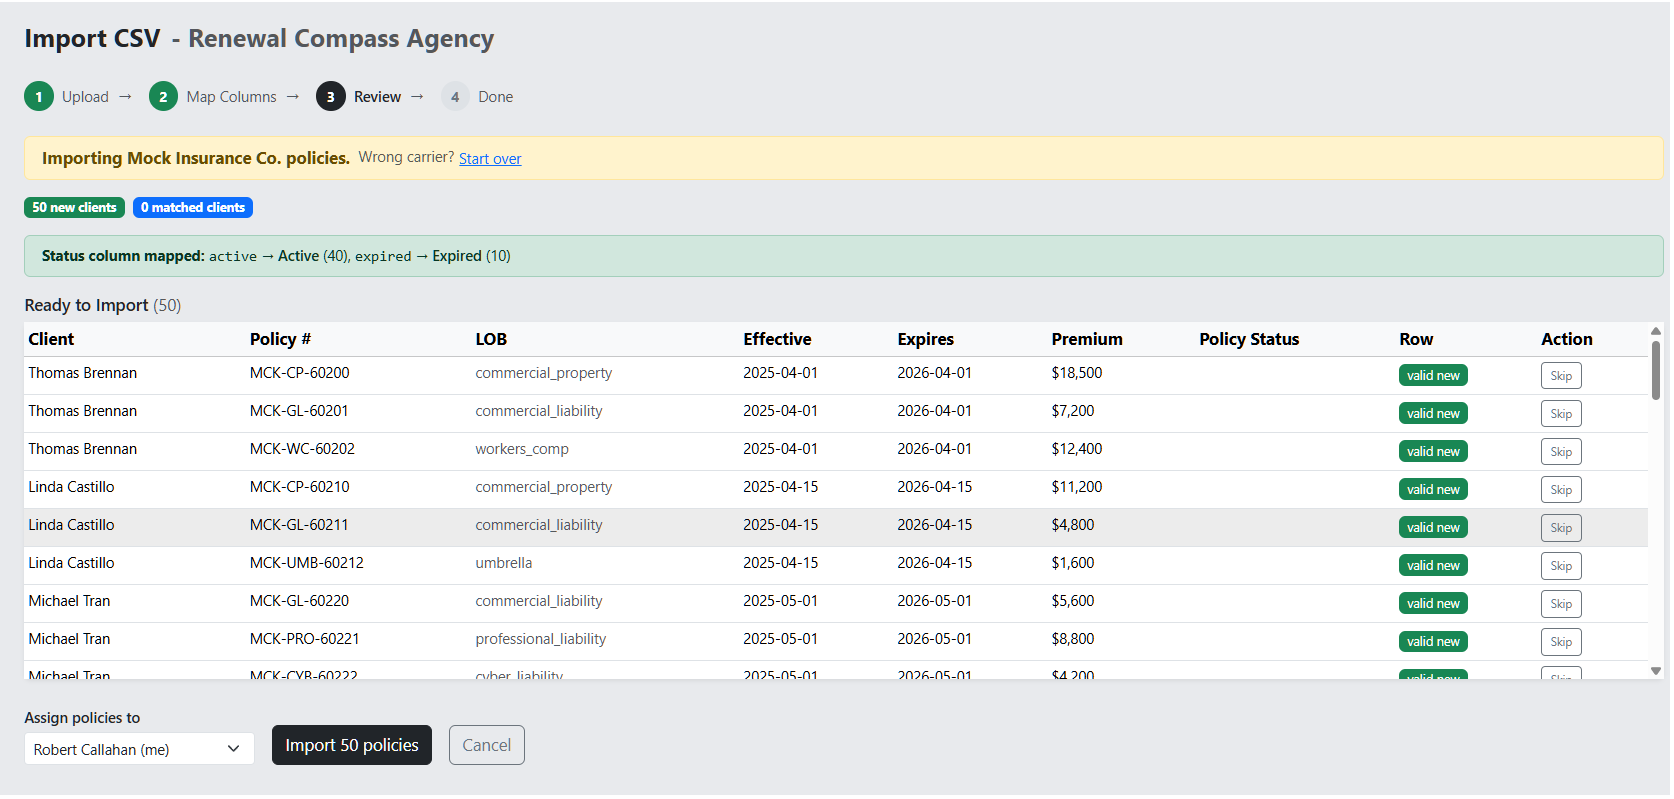Go back to Upload step label
Screen dimensions: 1674x799
point(85,97)
